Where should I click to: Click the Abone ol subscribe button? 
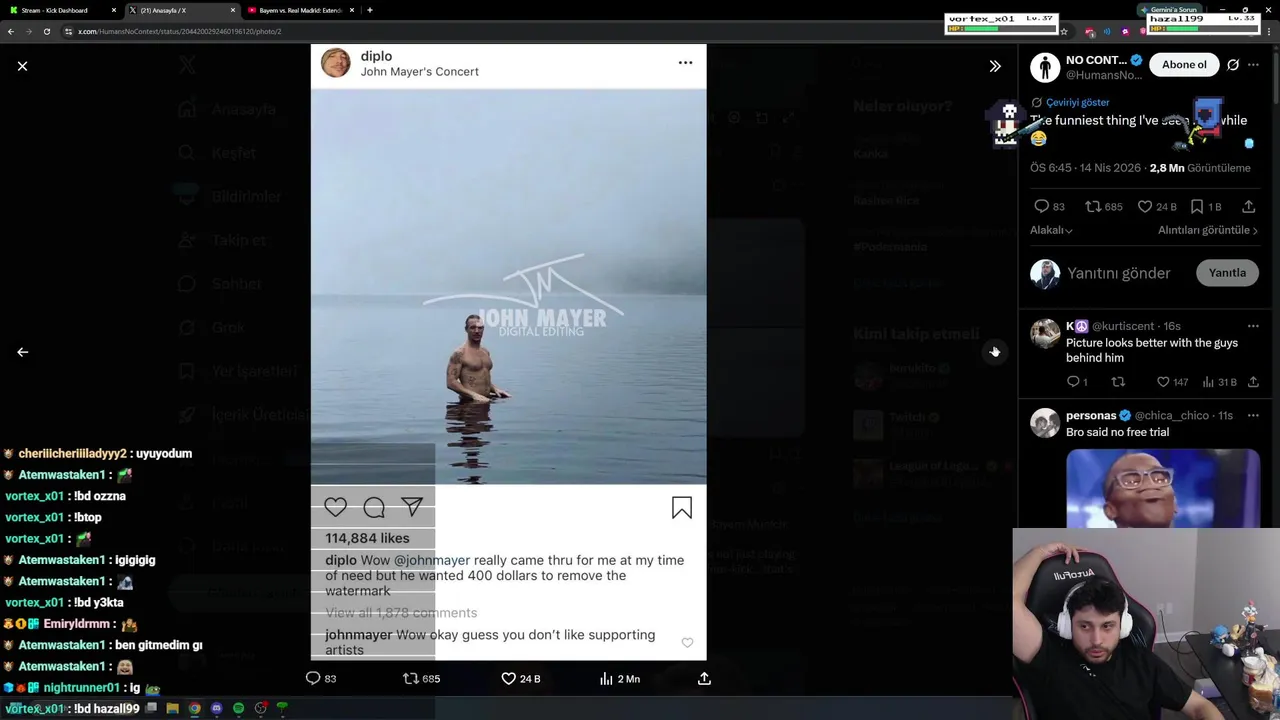pyautogui.click(x=1184, y=64)
